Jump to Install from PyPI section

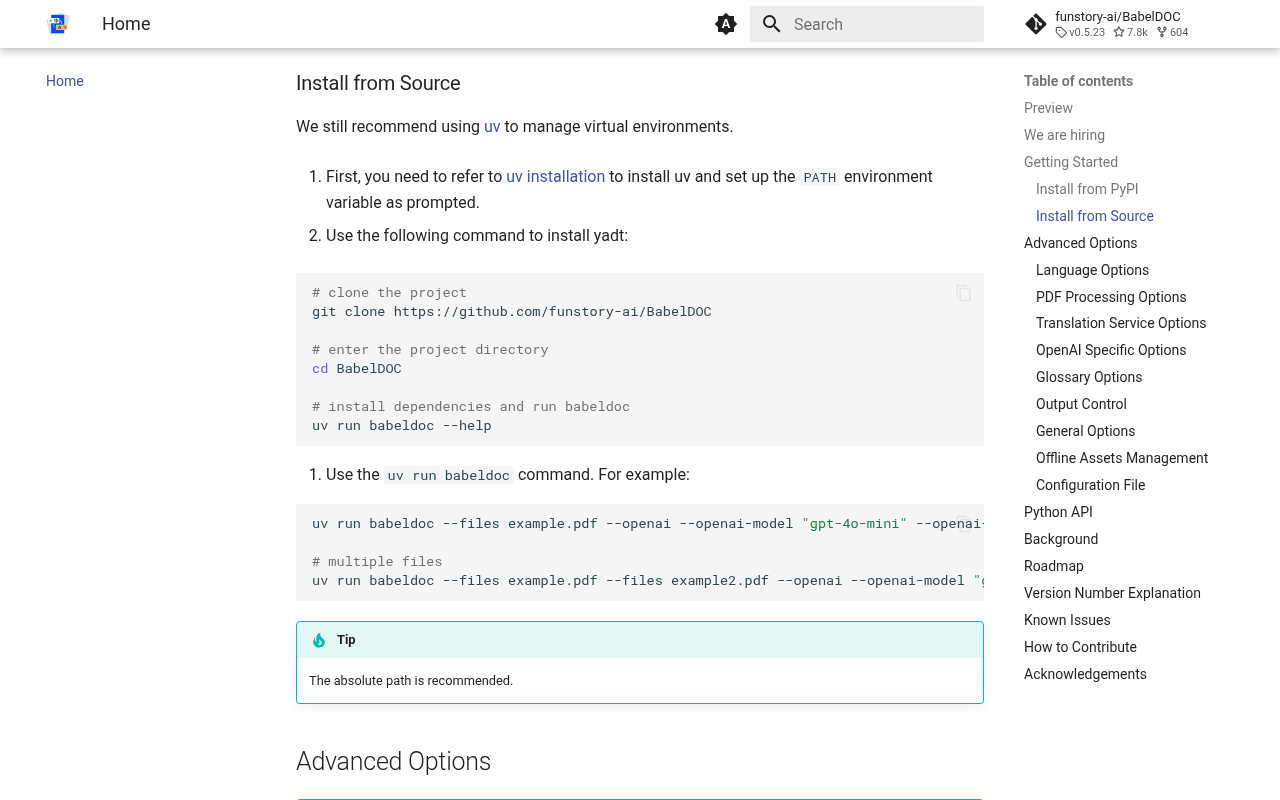coord(1087,189)
